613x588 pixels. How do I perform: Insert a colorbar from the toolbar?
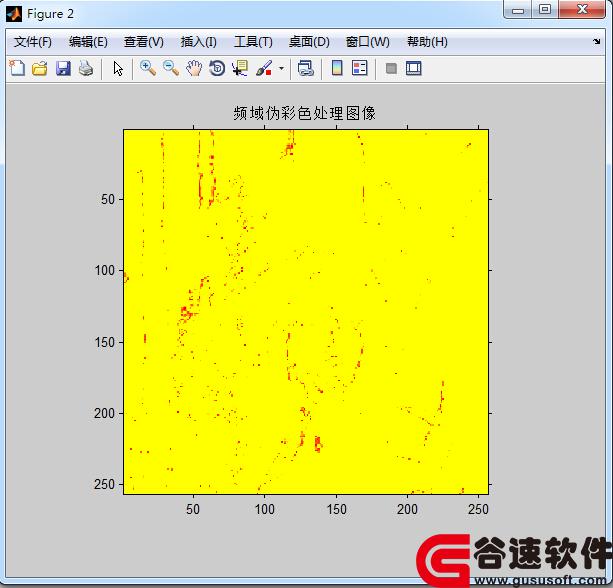click(337, 68)
